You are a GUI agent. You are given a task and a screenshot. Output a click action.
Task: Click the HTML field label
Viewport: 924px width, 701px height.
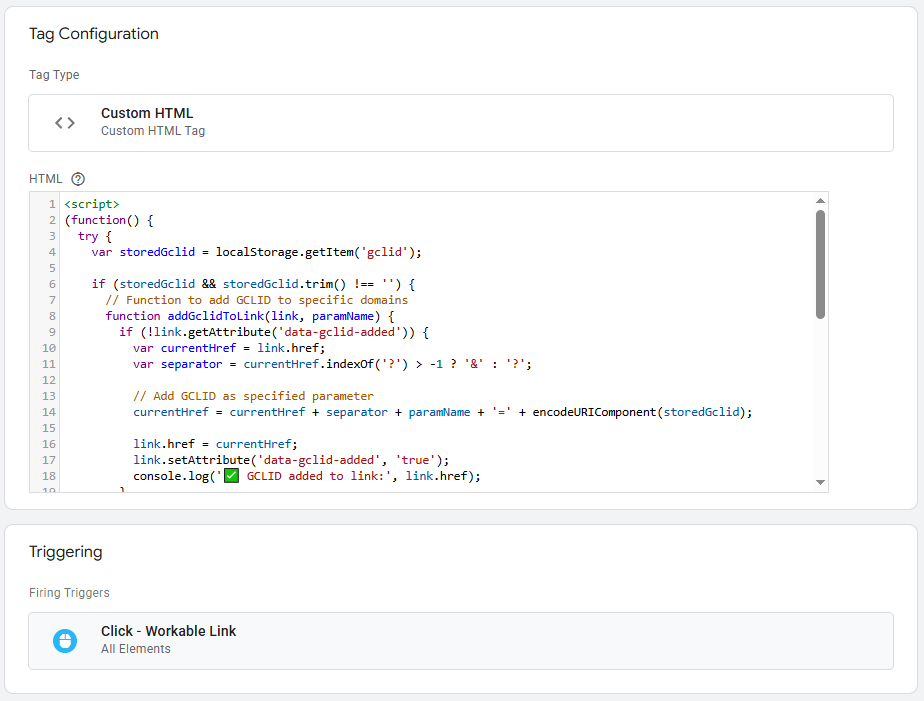tap(46, 178)
